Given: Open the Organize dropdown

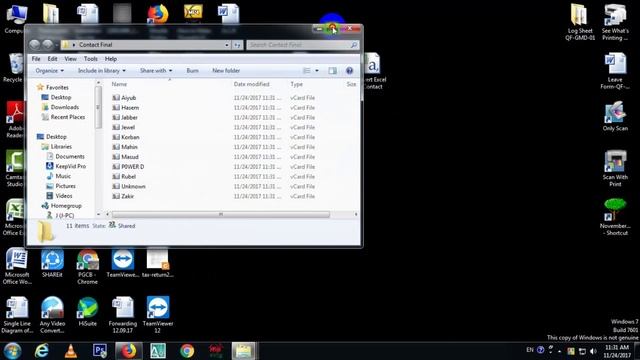Looking at the screenshot, I should 50,71.
